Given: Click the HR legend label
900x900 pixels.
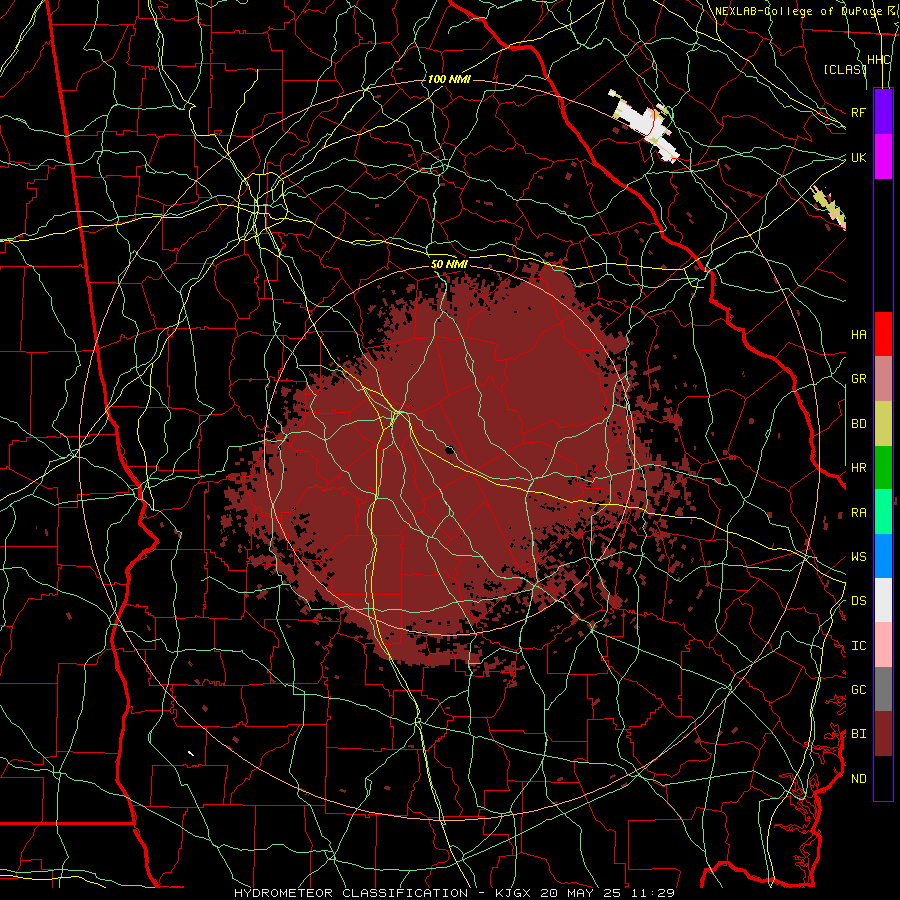Looking at the screenshot, I should (858, 468).
